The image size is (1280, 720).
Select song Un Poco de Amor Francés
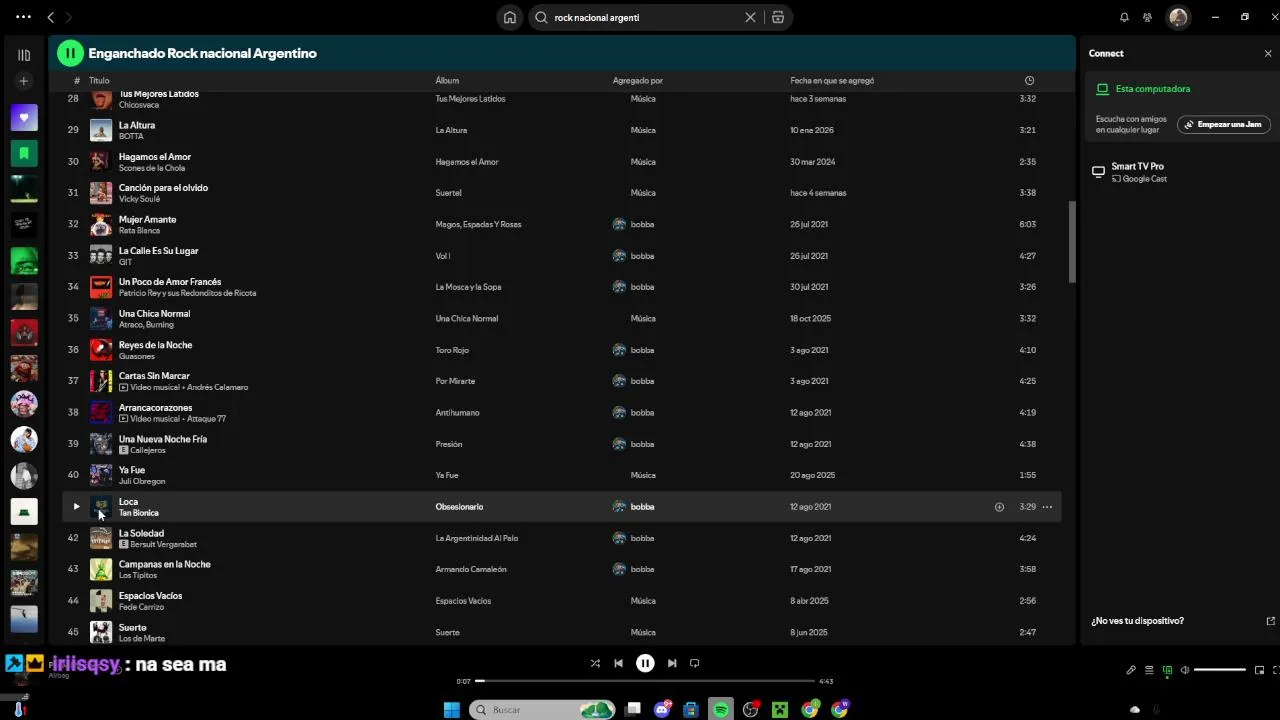[x=170, y=282]
